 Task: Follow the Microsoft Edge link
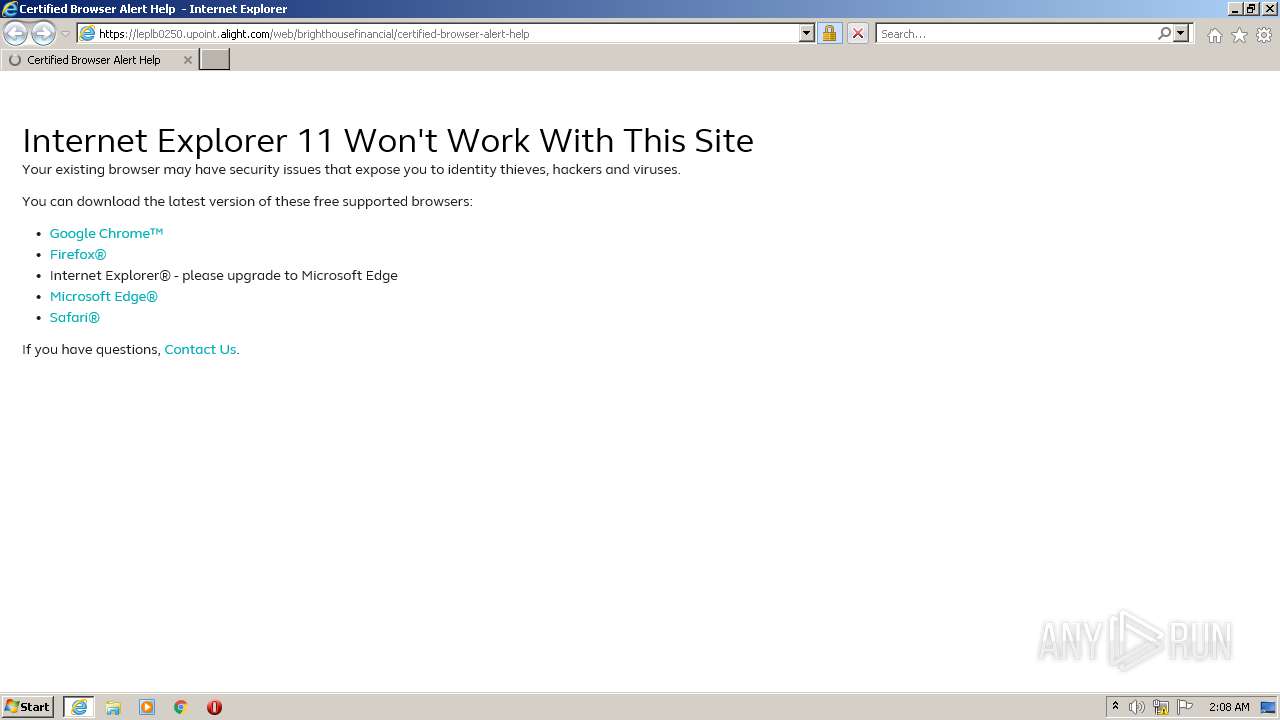pos(104,296)
